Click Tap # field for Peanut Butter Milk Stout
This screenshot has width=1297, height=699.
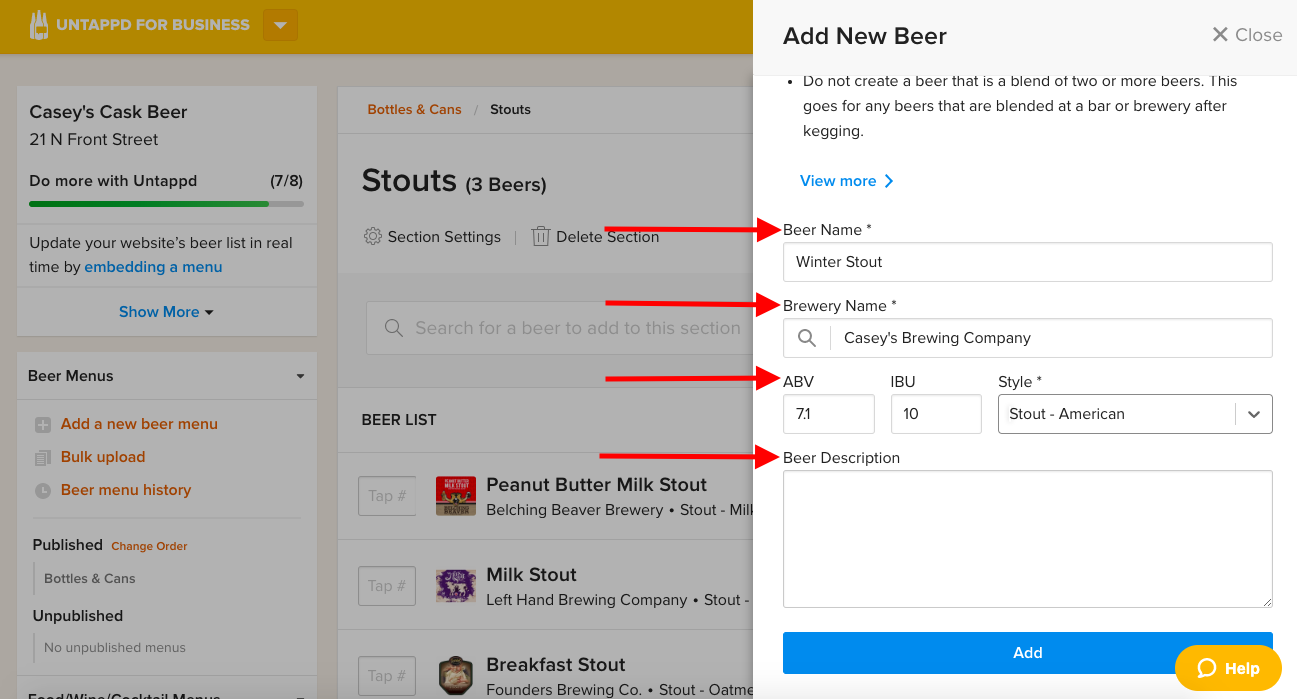coord(387,496)
